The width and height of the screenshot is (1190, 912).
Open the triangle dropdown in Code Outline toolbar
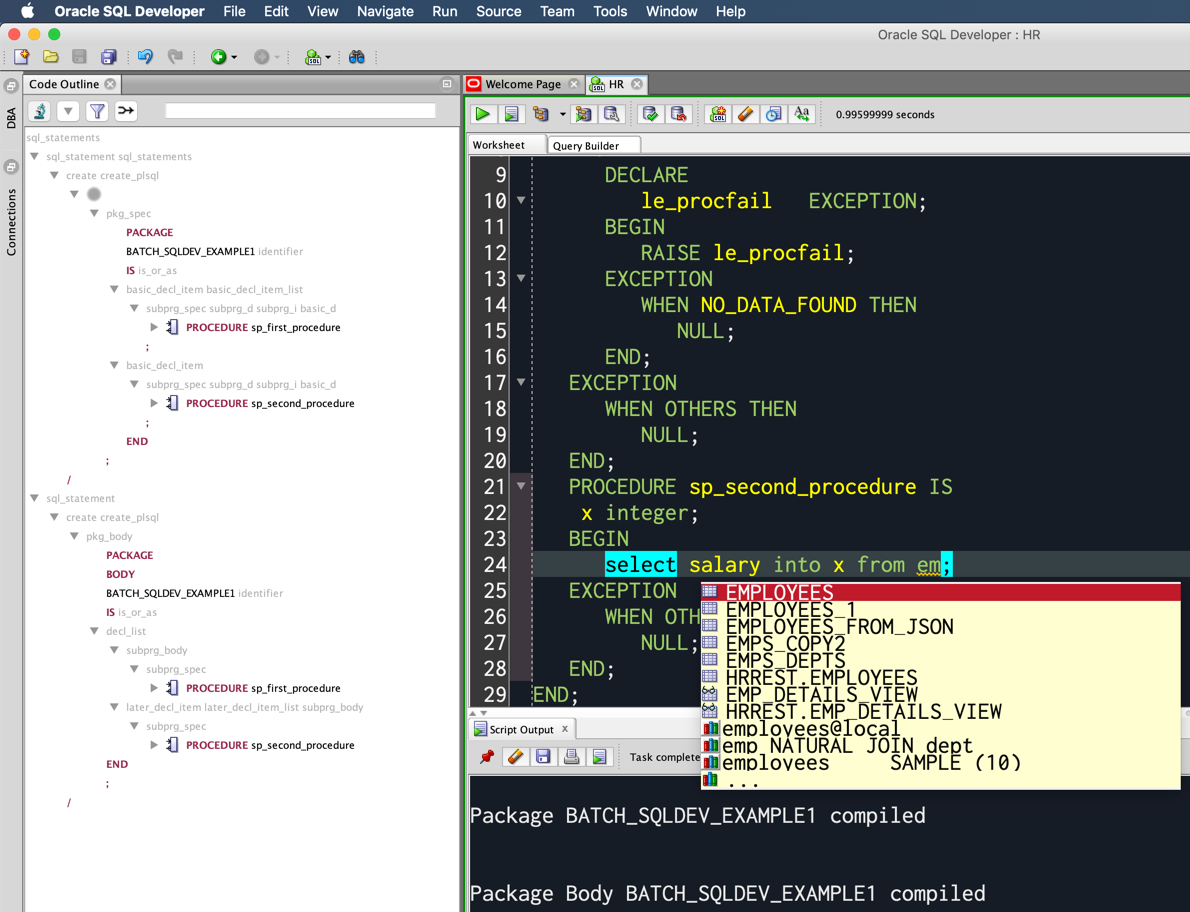68,112
